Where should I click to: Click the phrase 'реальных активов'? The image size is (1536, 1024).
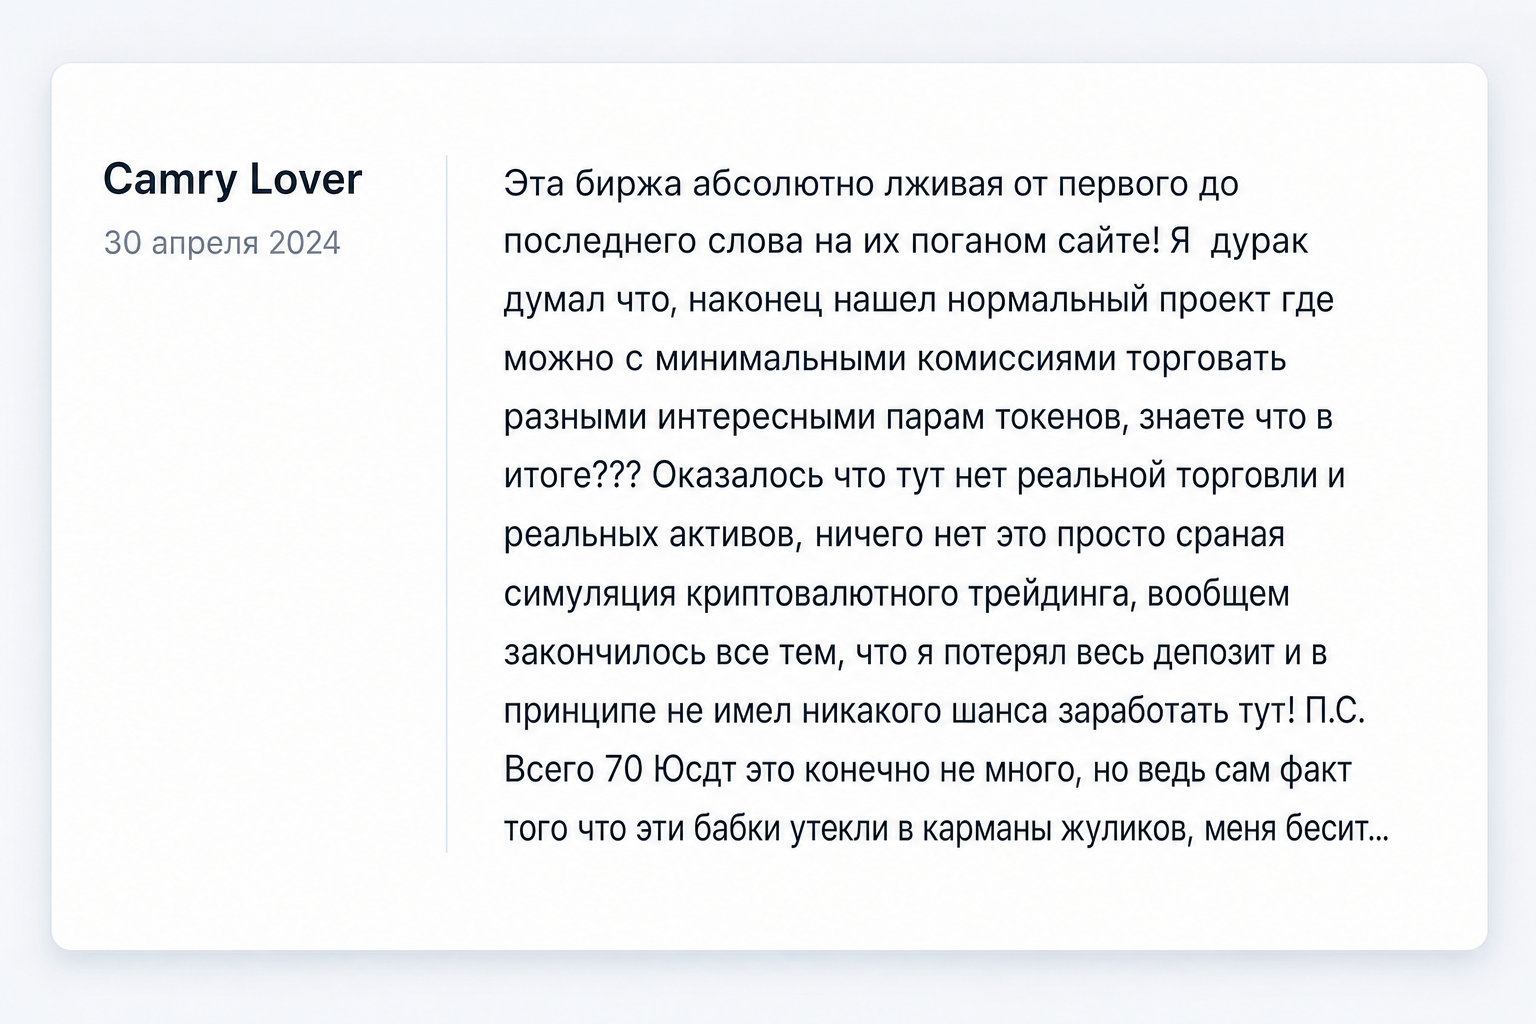652,535
